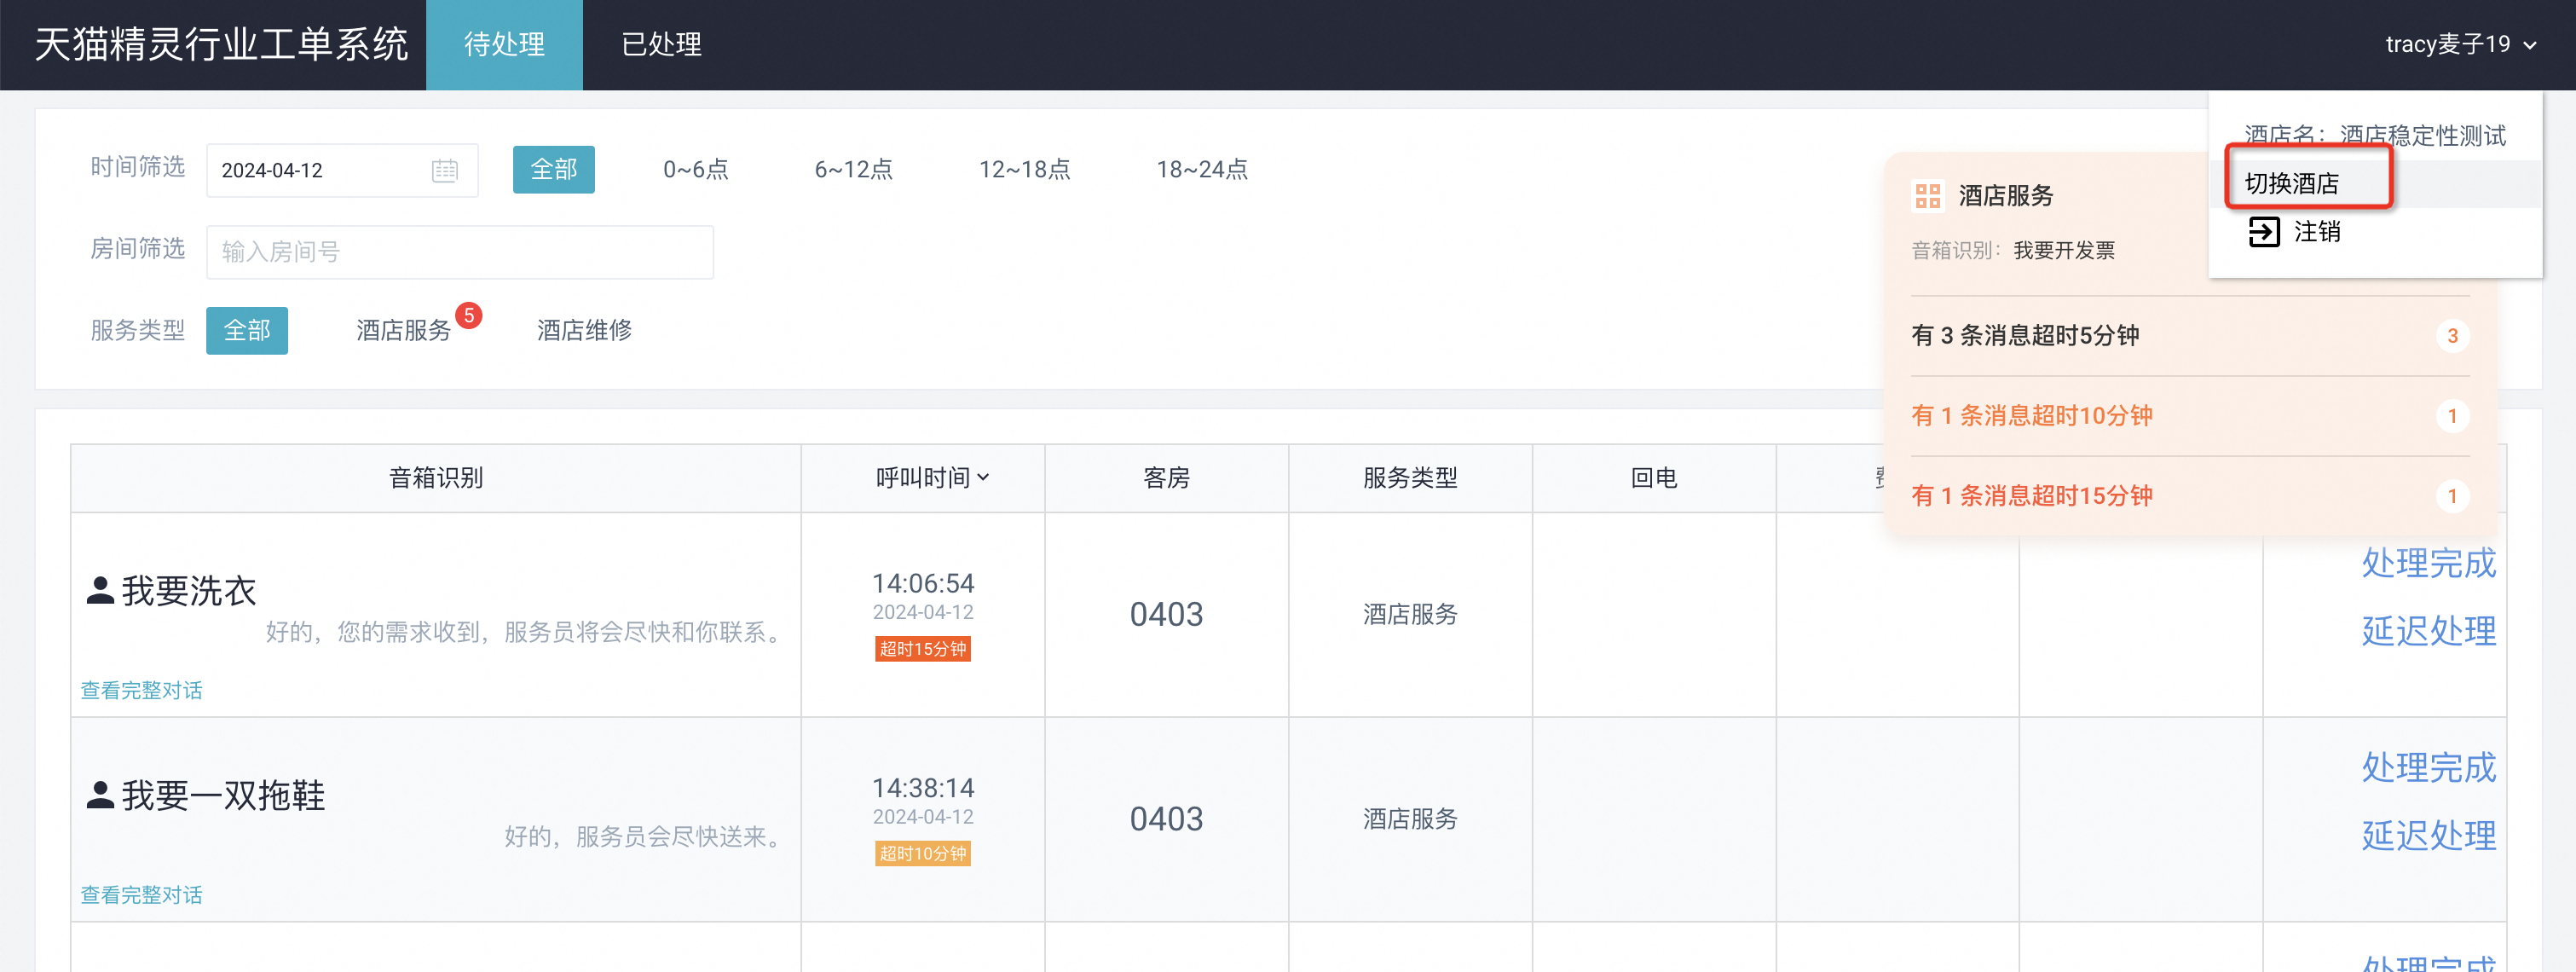
Task: Click the 超时10分钟 orange tag
Action: 922,853
